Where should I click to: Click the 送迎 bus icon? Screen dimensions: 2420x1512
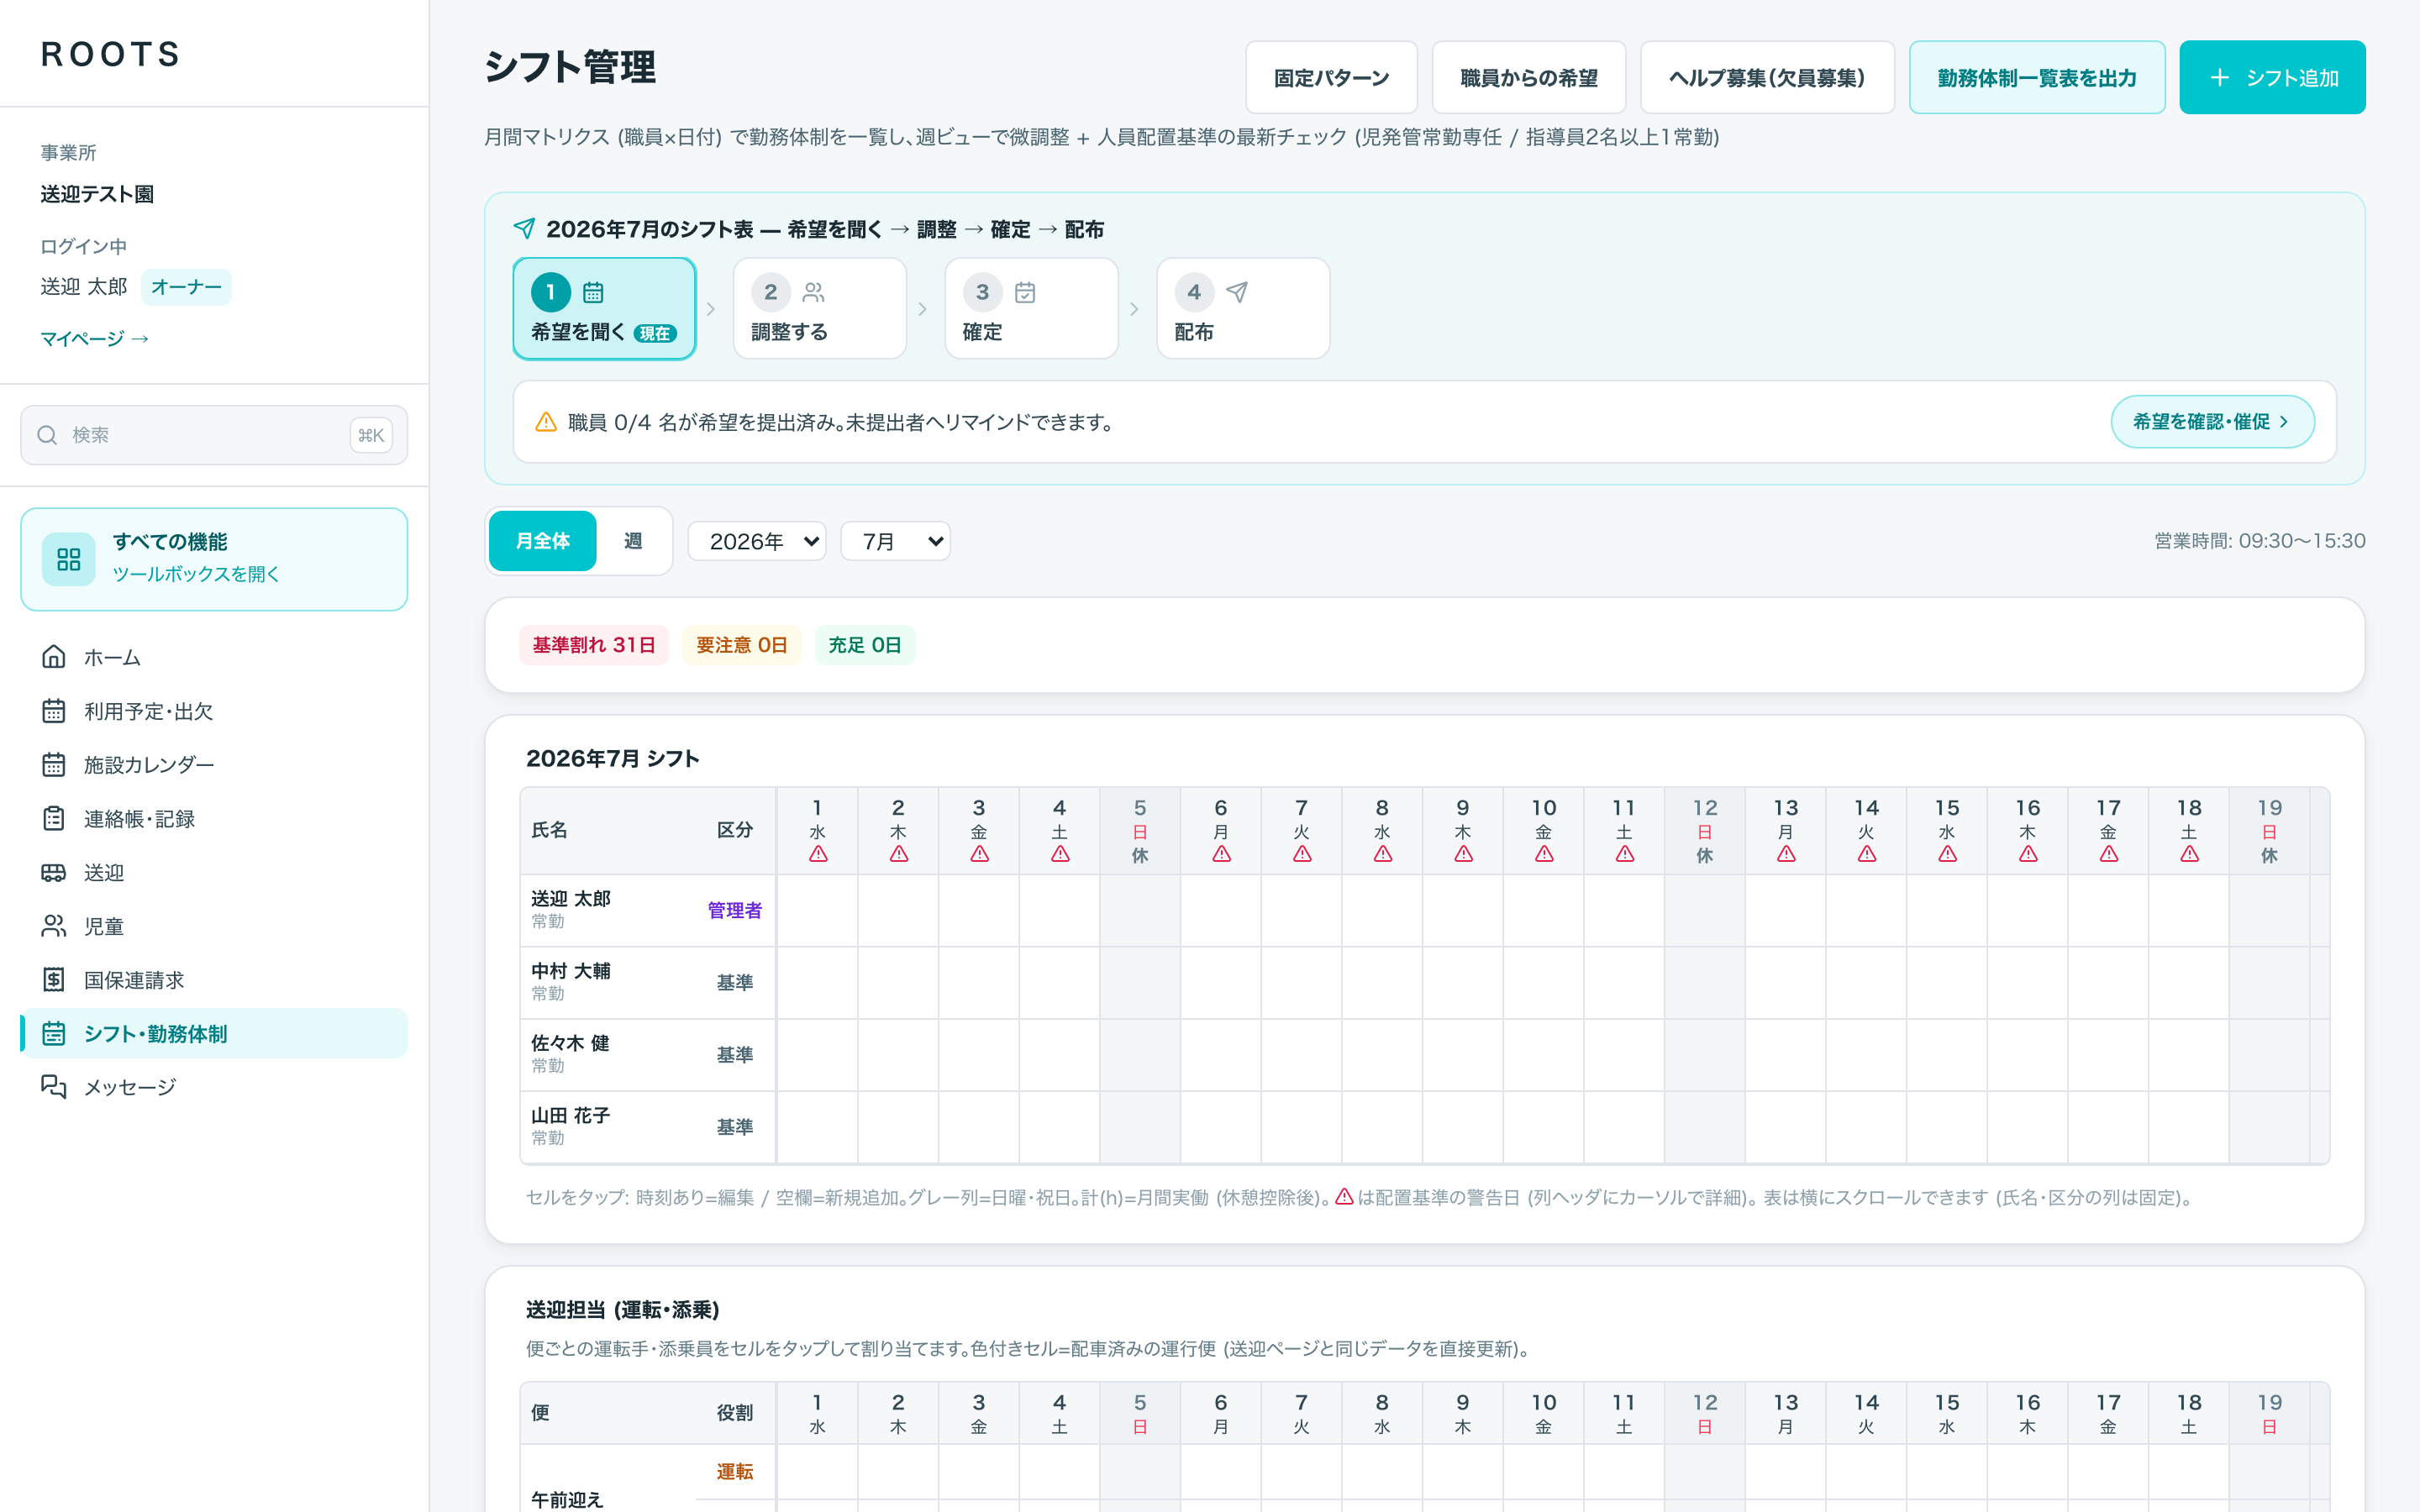tap(54, 872)
